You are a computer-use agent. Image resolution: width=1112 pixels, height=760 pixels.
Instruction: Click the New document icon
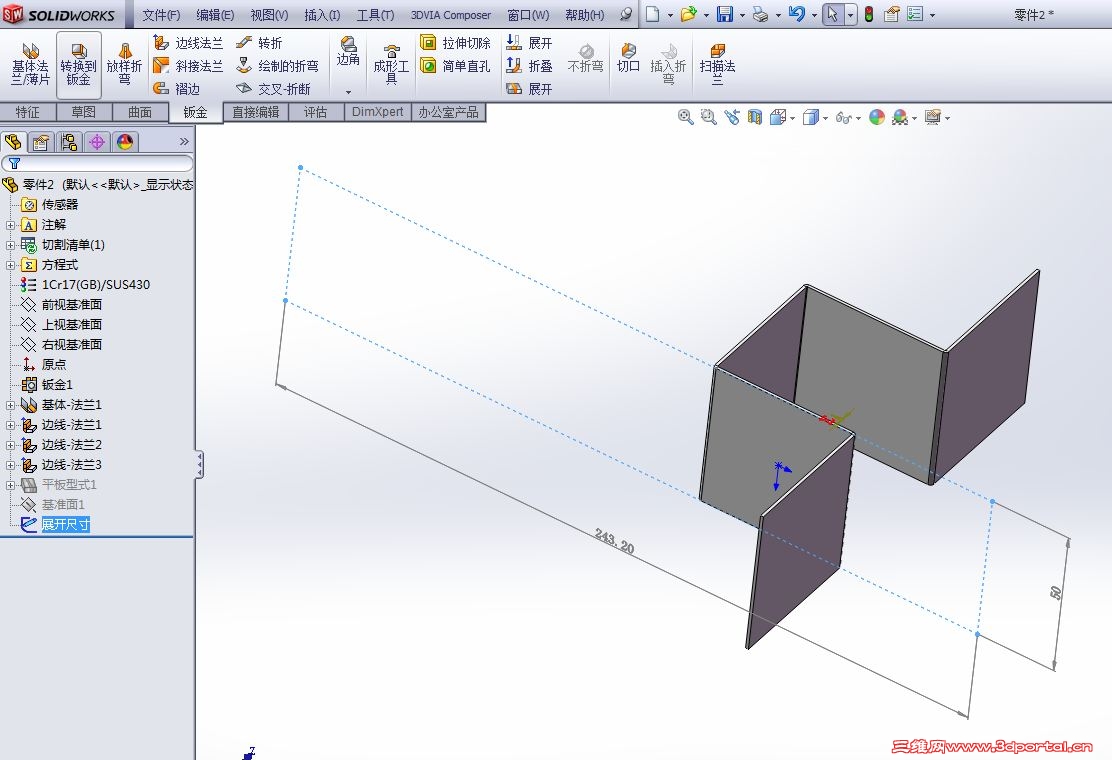click(652, 14)
